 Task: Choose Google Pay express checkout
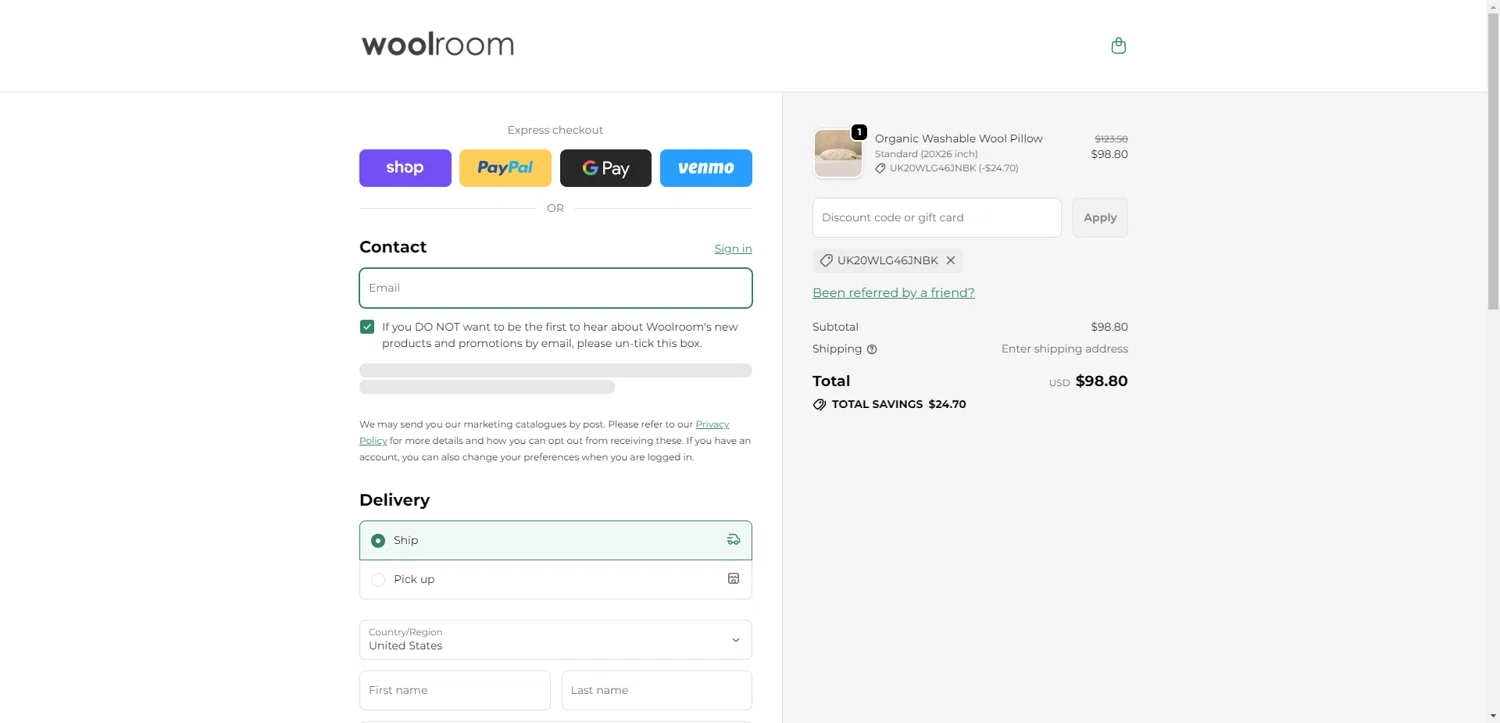coord(605,168)
